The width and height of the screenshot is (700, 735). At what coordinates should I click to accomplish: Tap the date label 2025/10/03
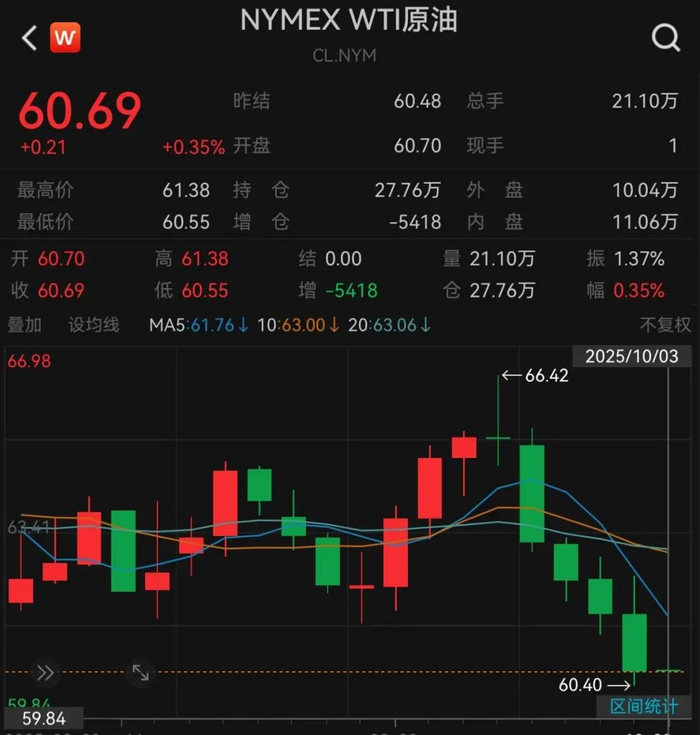click(x=632, y=357)
